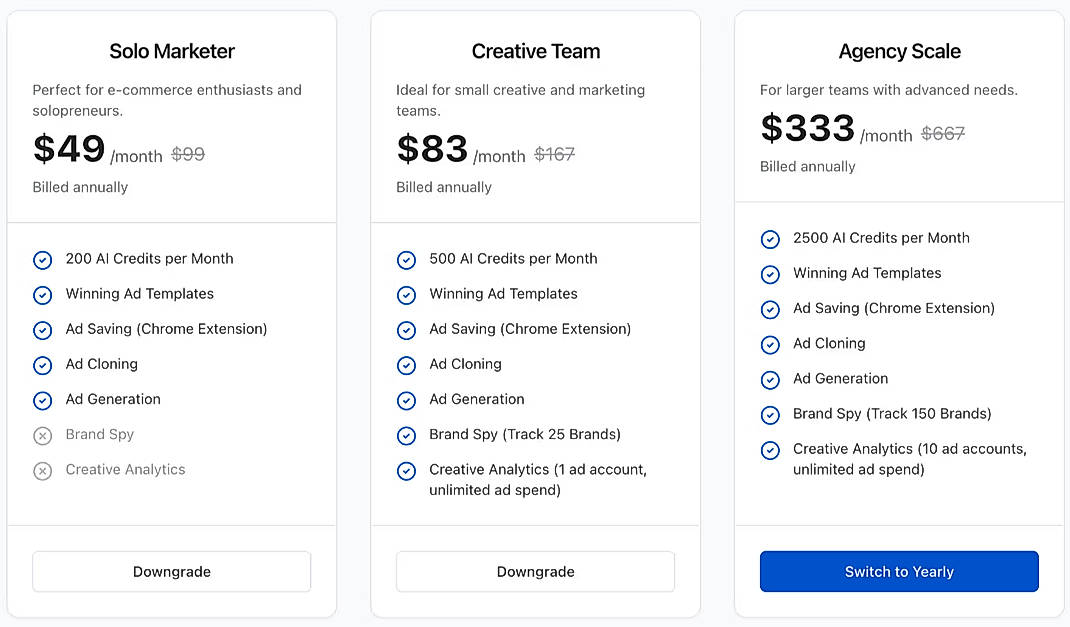This screenshot has height=627, width=1070.
Task: Click check icon beside Creative Analytics (10 ad accounts)
Action: [x=770, y=450]
